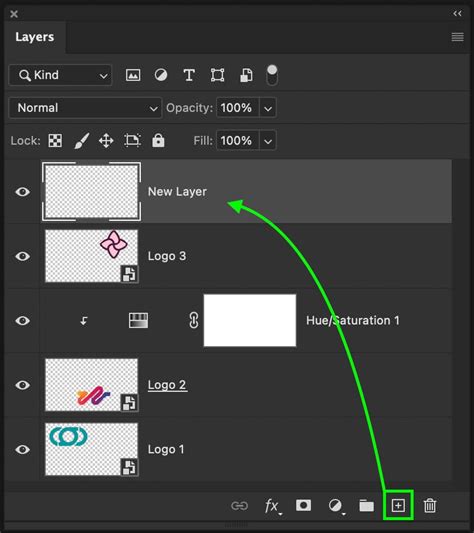Create a new layer plus icon
The height and width of the screenshot is (533, 474).
[398, 505]
